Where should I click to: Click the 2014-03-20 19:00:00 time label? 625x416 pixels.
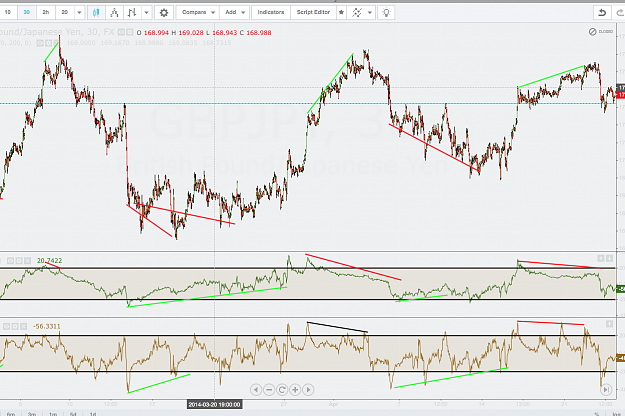tap(214, 404)
